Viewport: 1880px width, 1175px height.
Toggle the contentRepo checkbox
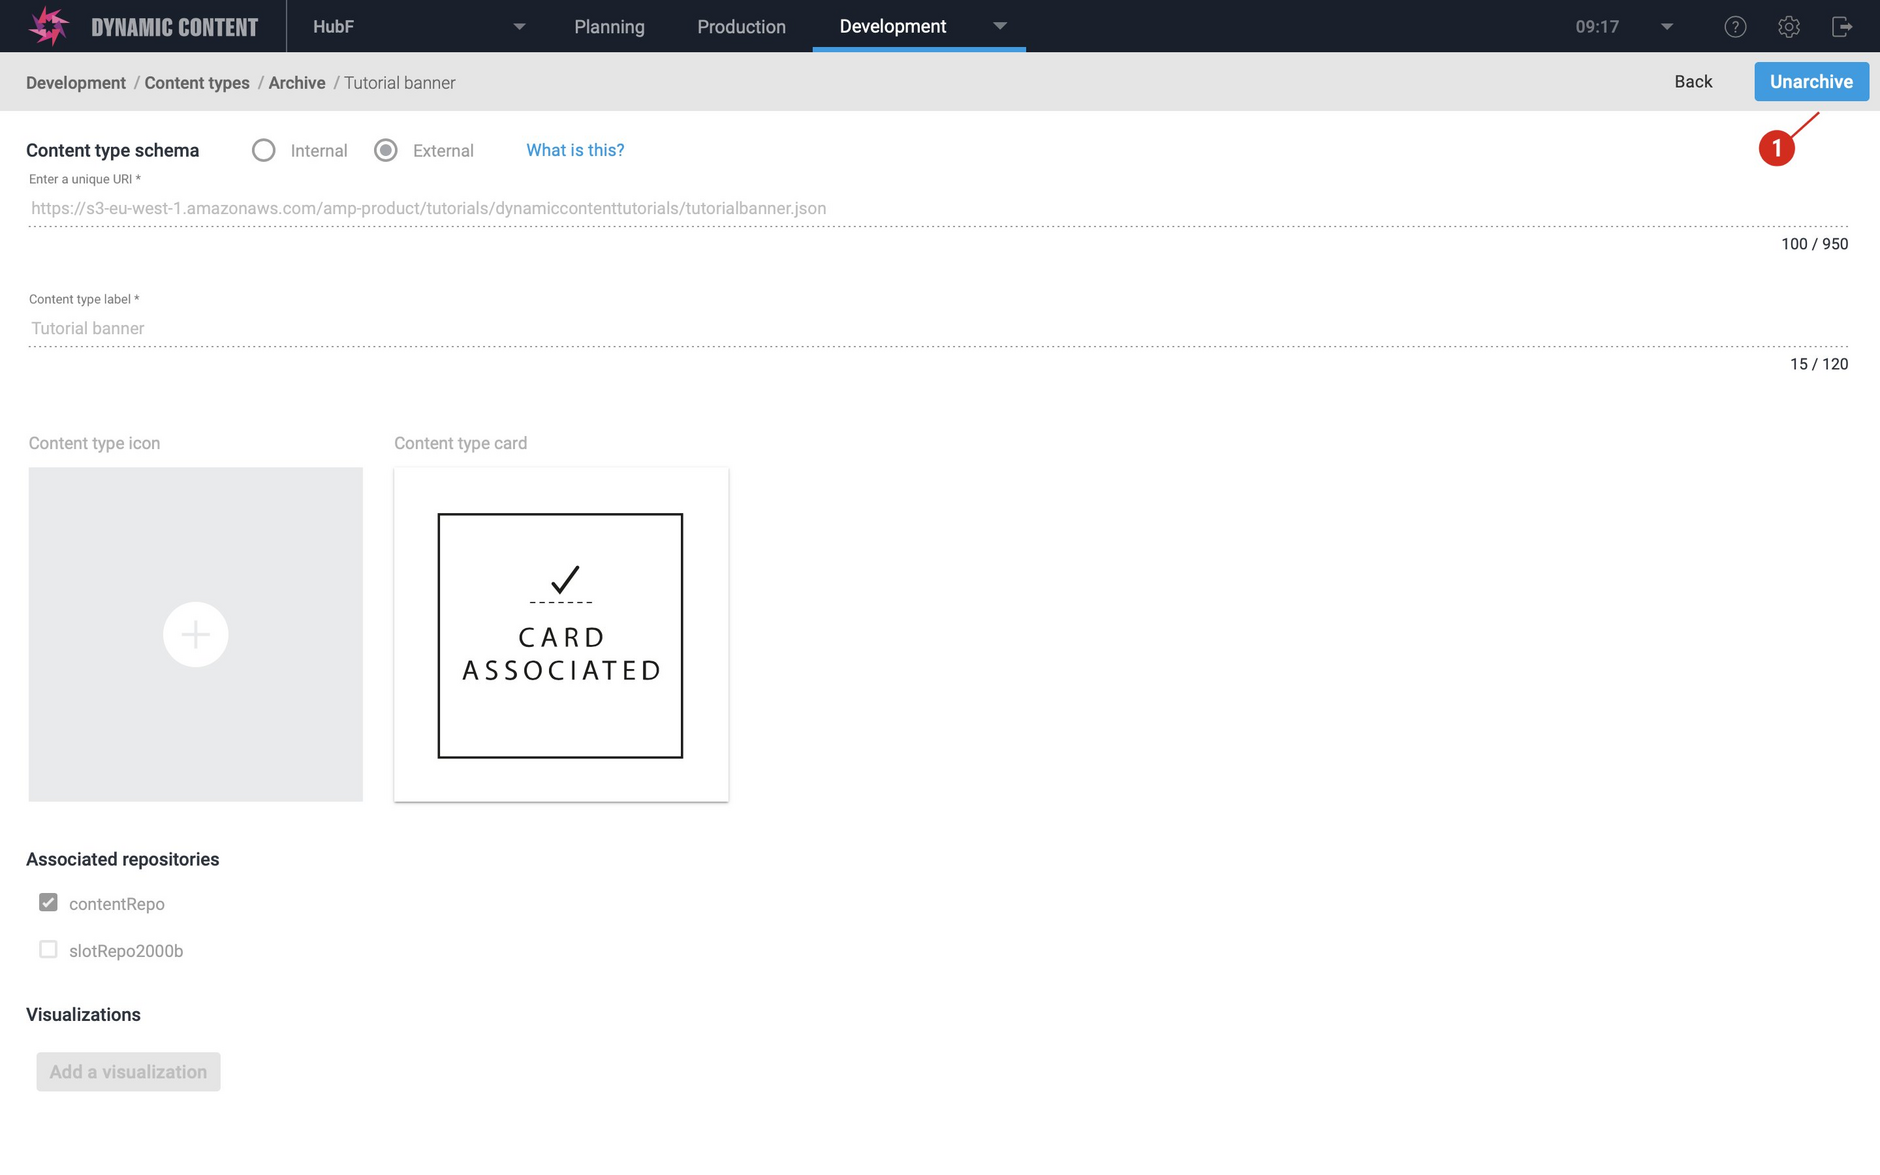[48, 902]
